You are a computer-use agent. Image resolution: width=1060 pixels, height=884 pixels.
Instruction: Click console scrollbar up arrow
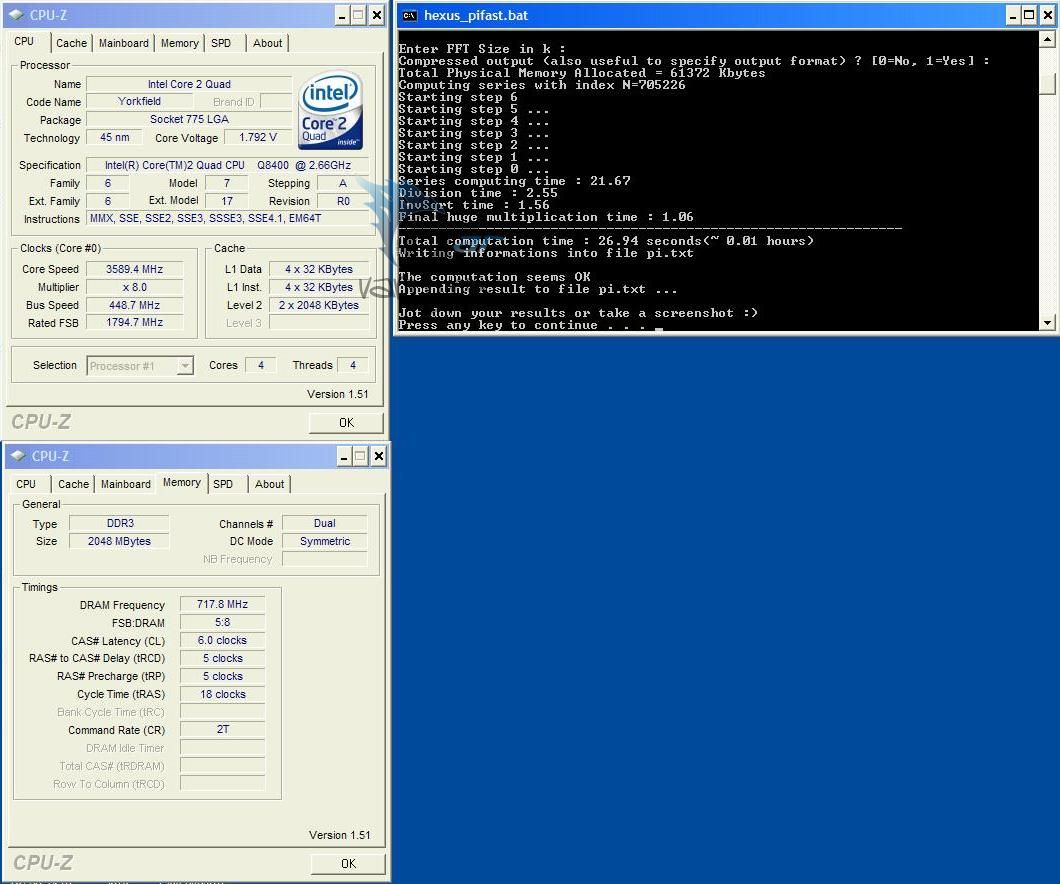click(x=1047, y=39)
